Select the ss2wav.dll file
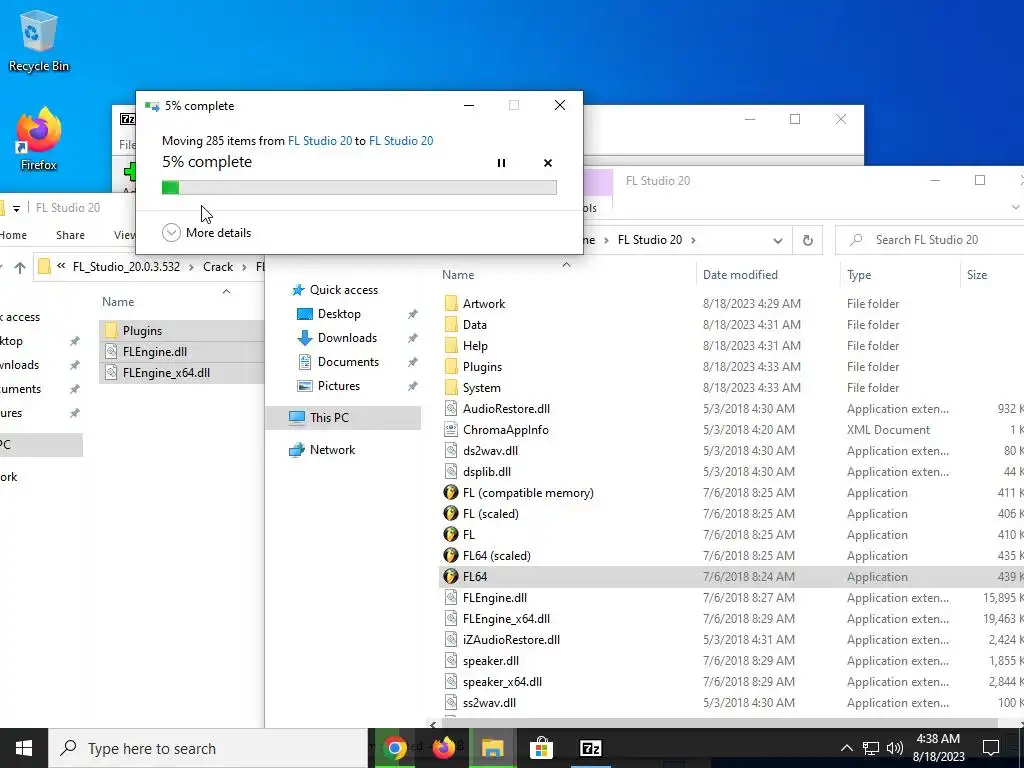 (489, 703)
